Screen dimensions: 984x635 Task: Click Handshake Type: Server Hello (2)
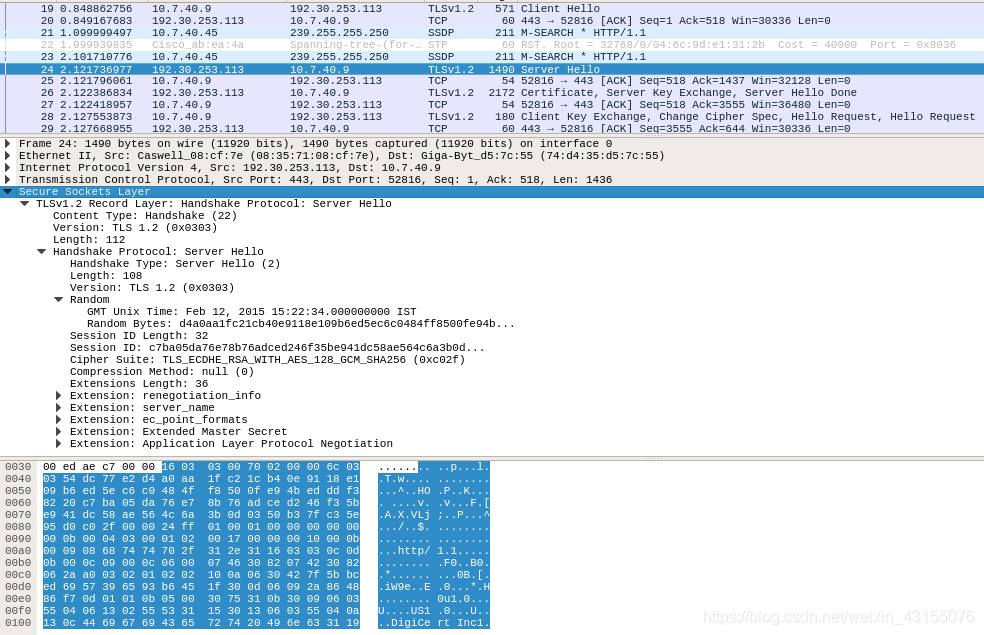(x=175, y=264)
